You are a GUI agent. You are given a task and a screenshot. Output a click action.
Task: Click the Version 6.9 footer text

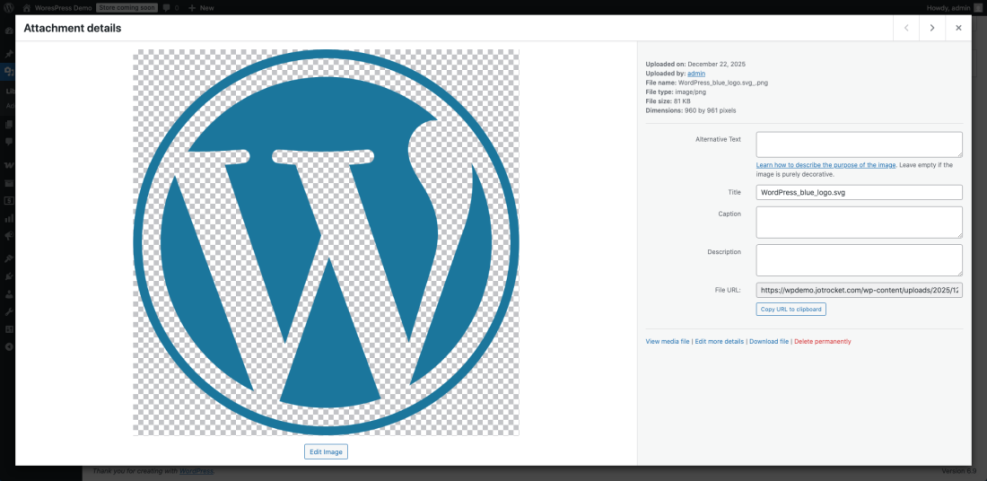[x=959, y=471]
